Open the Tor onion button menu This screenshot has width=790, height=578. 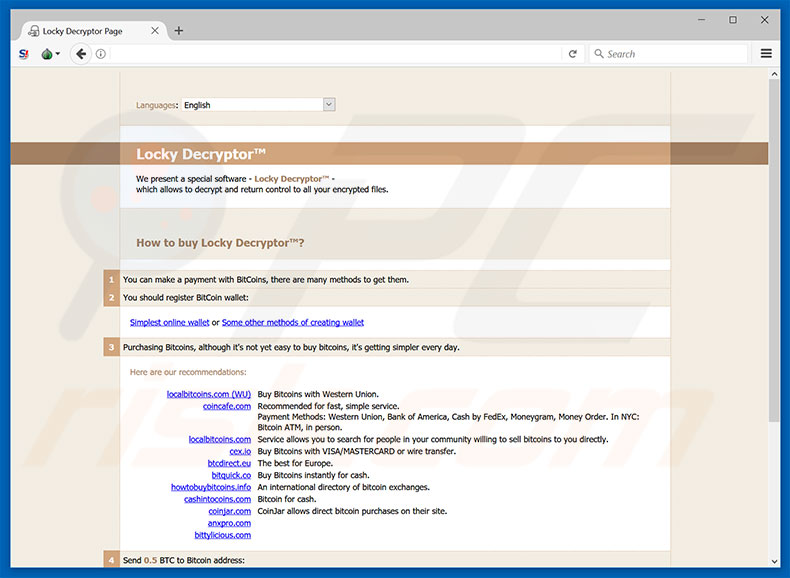[50, 54]
